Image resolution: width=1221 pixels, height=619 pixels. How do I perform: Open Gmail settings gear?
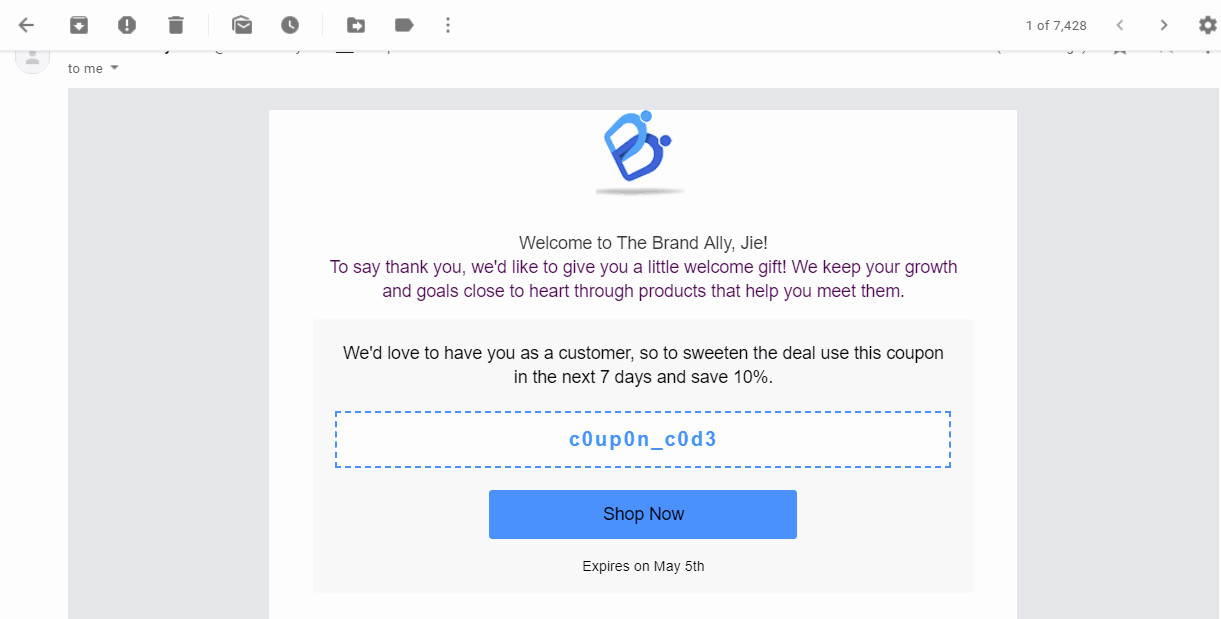pyautogui.click(x=1207, y=25)
